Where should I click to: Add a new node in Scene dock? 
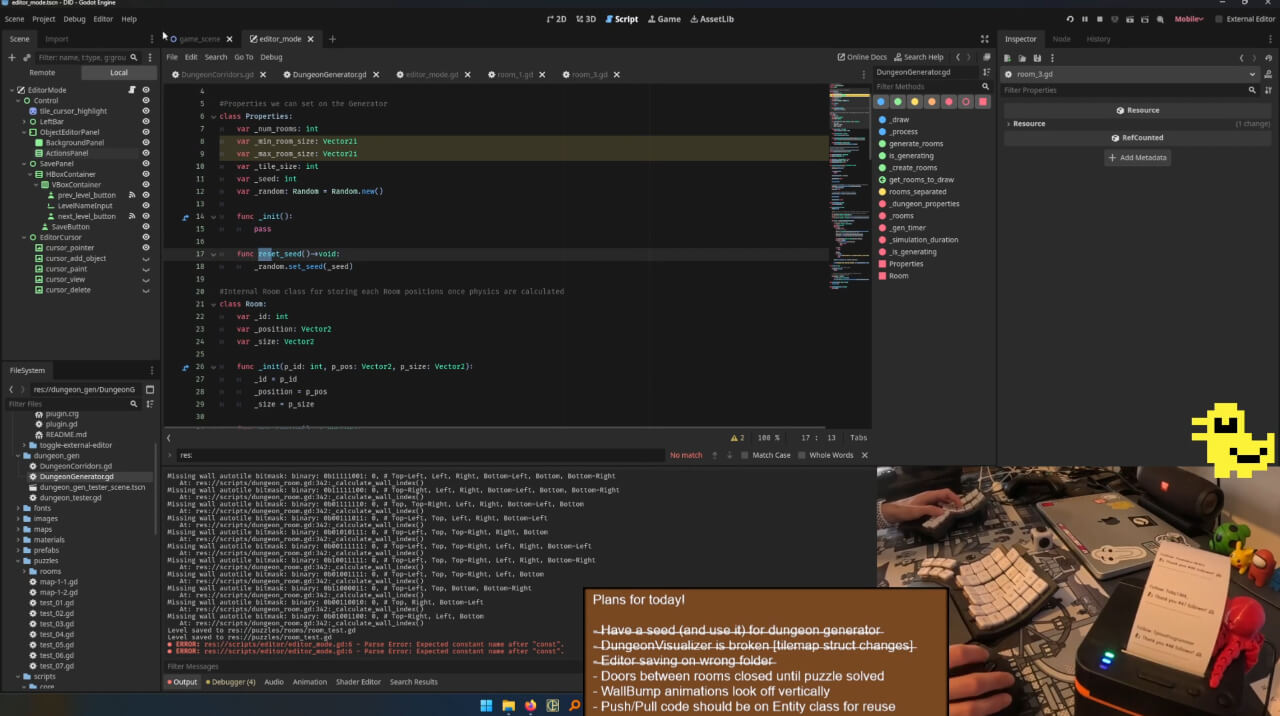pos(12,57)
